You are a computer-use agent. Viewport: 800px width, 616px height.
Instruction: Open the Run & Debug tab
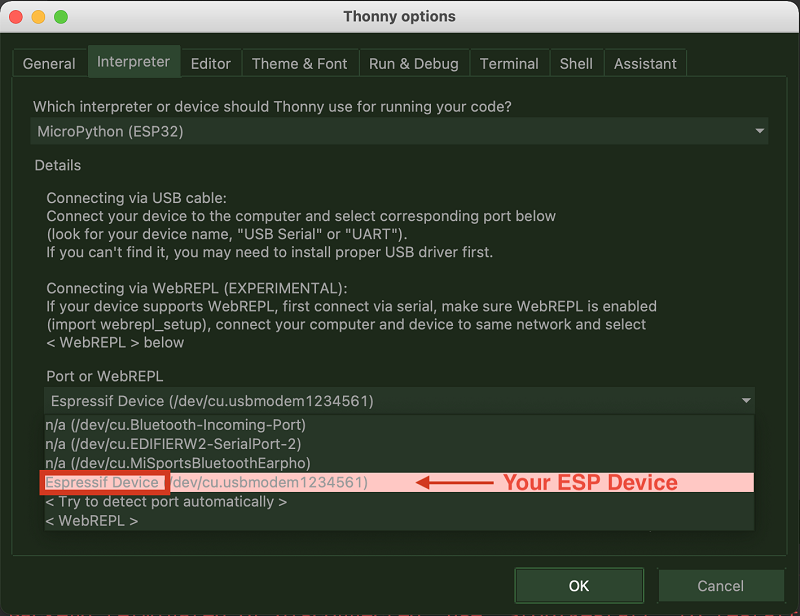(x=413, y=63)
